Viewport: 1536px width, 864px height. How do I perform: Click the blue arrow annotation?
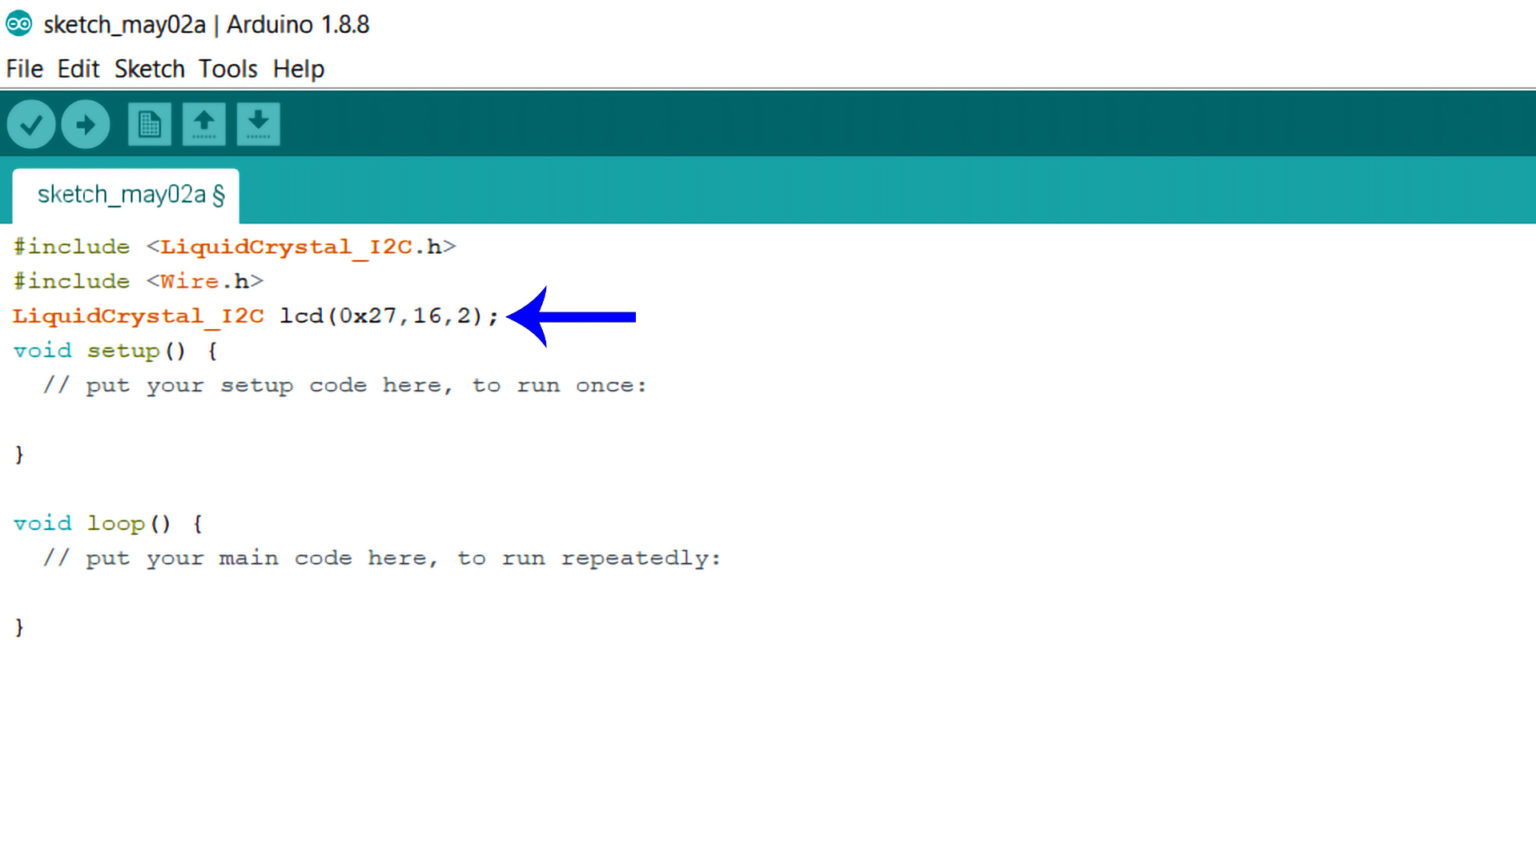click(x=570, y=316)
